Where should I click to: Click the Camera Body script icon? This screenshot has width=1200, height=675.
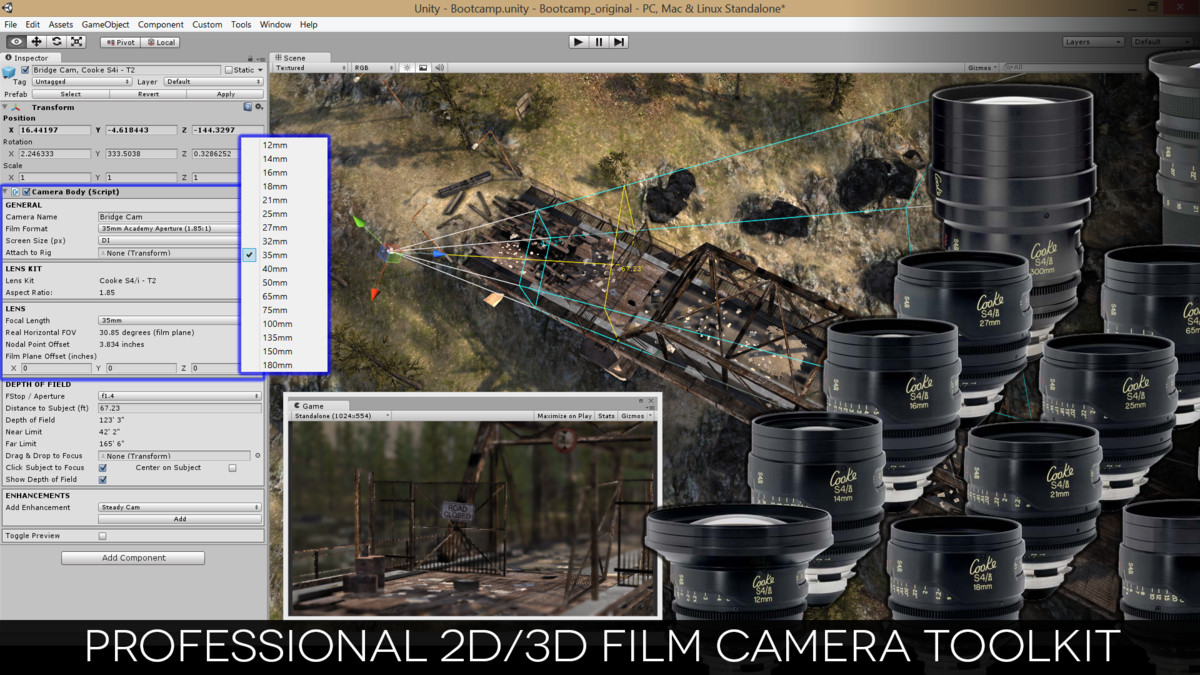[16, 192]
